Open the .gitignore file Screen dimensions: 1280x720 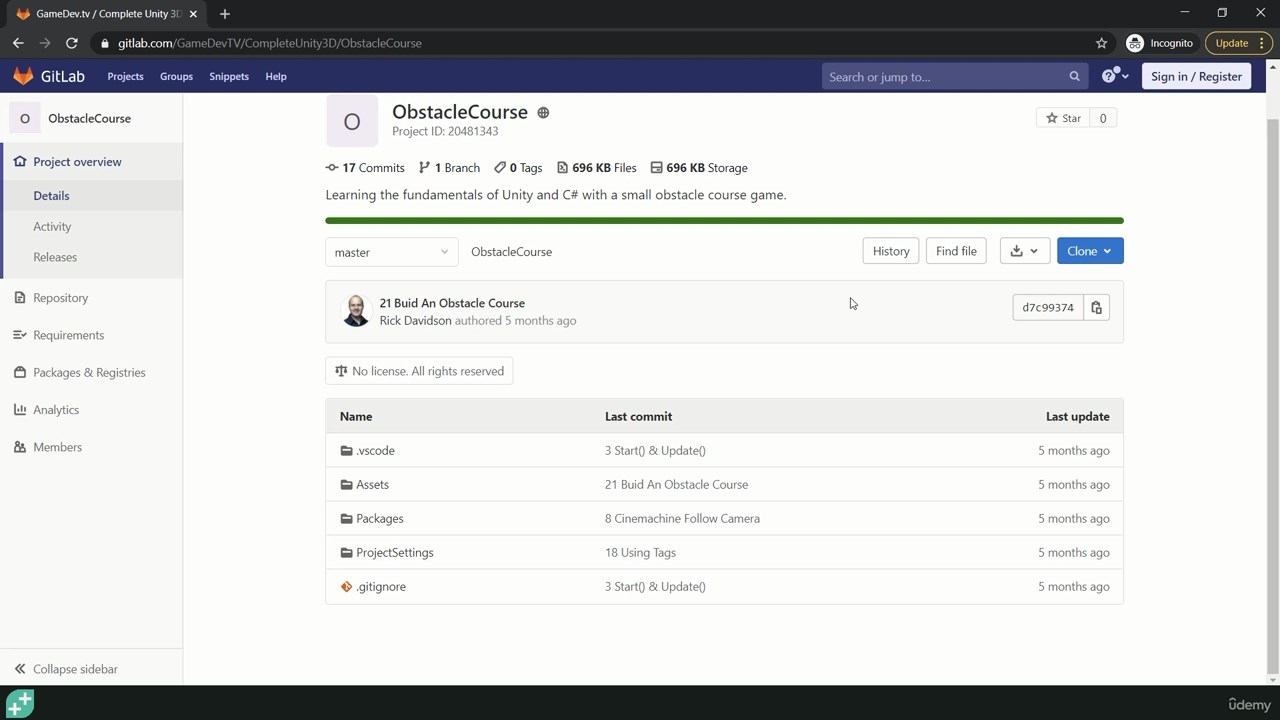(x=380, y=586)
